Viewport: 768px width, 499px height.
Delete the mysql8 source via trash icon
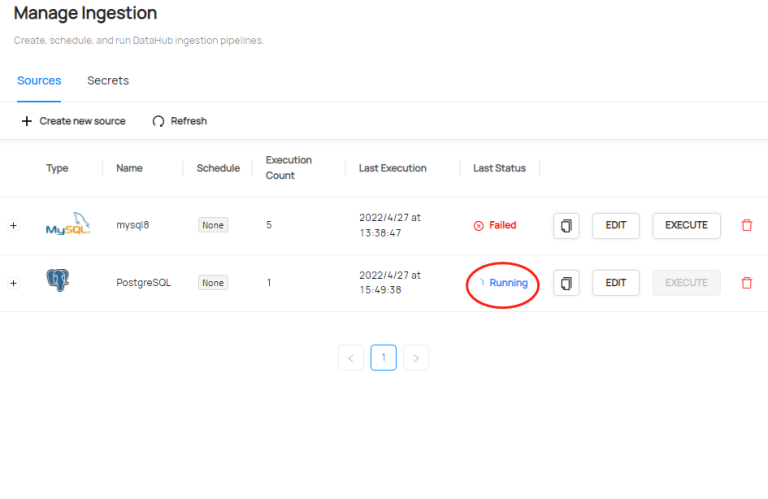pyautogui.click(x=746, y=226)
